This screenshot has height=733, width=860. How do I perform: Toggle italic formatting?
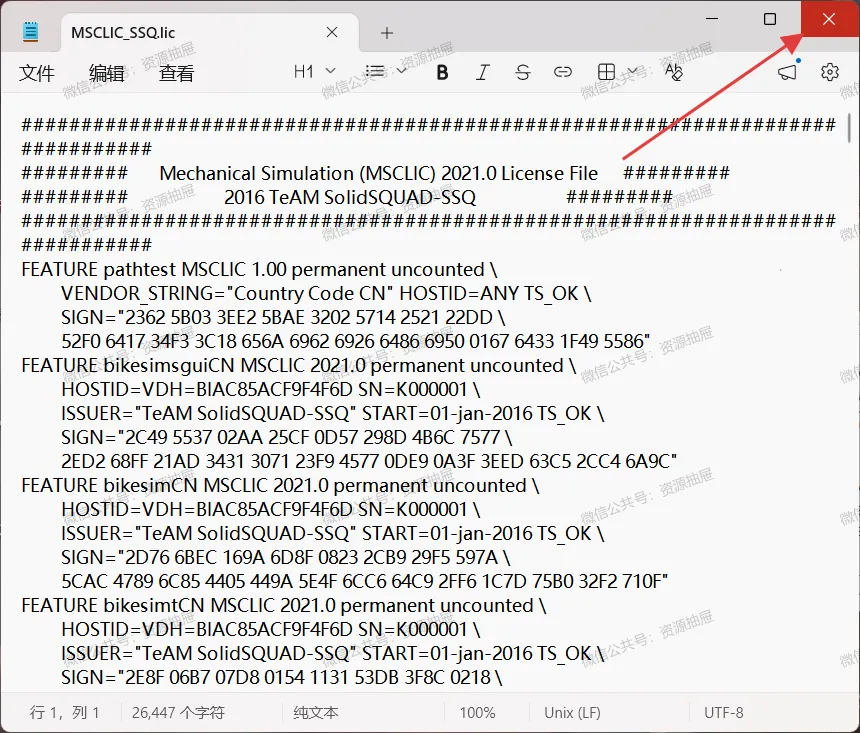click(x=482, y=72)
